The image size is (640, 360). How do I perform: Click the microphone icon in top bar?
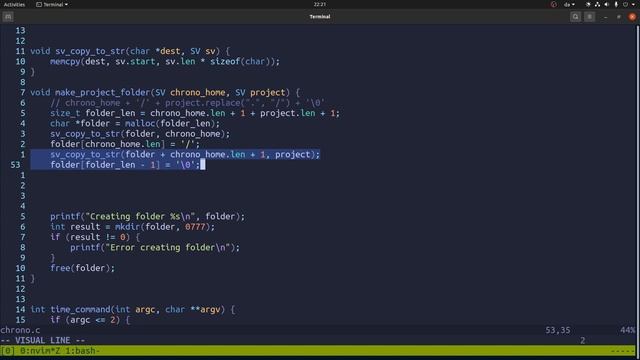click(x=616, y=4)
